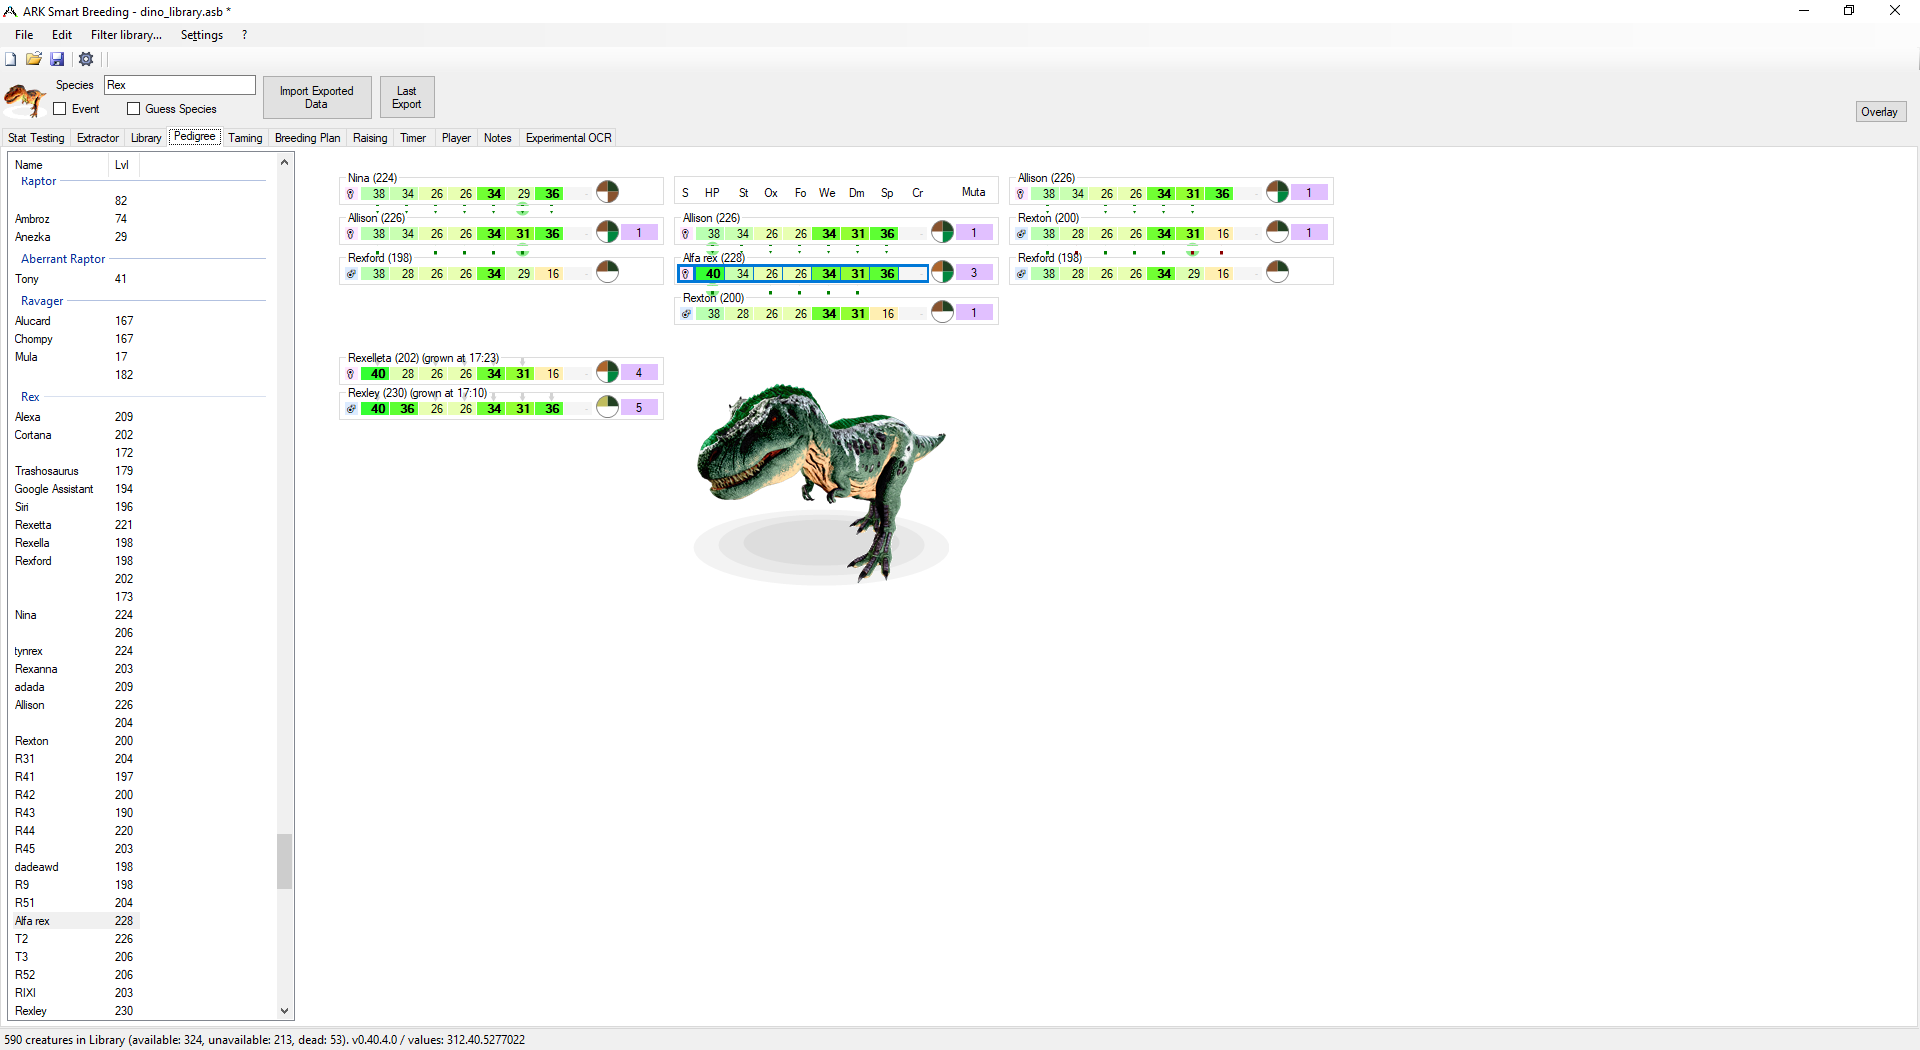Open settings via the toolbar gear icon

[x=86, y=59]
